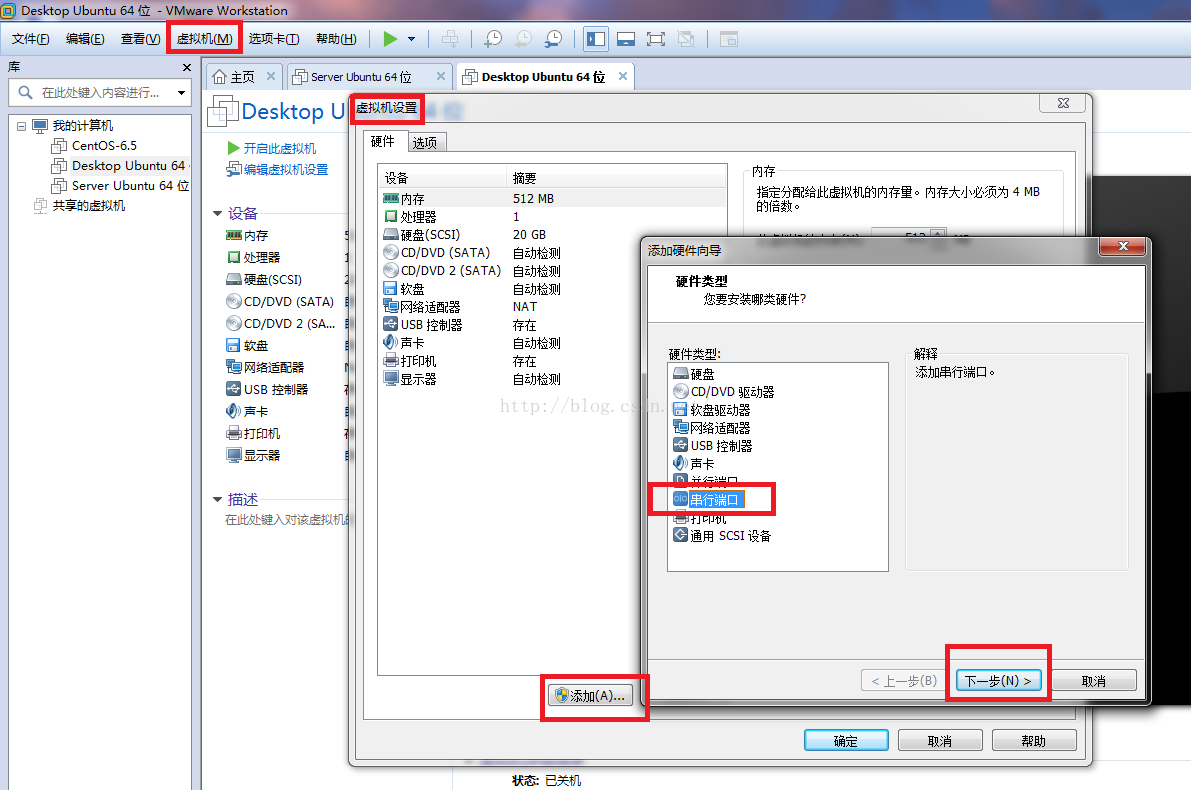
Task: Close the 虚拟机设置 dialog with X
Action: tap(1063, 103)
